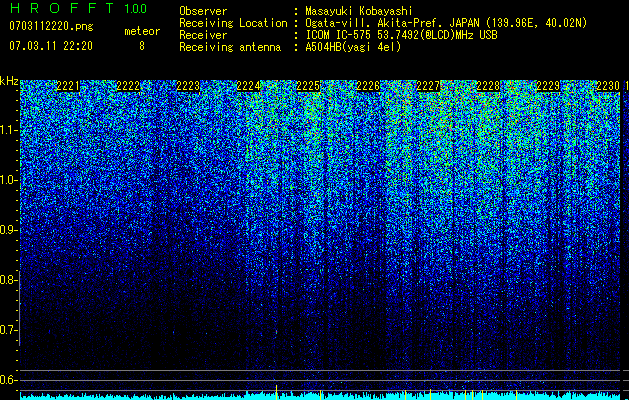
Task: Select the meteor count value 8
Action: click(142, 46)
